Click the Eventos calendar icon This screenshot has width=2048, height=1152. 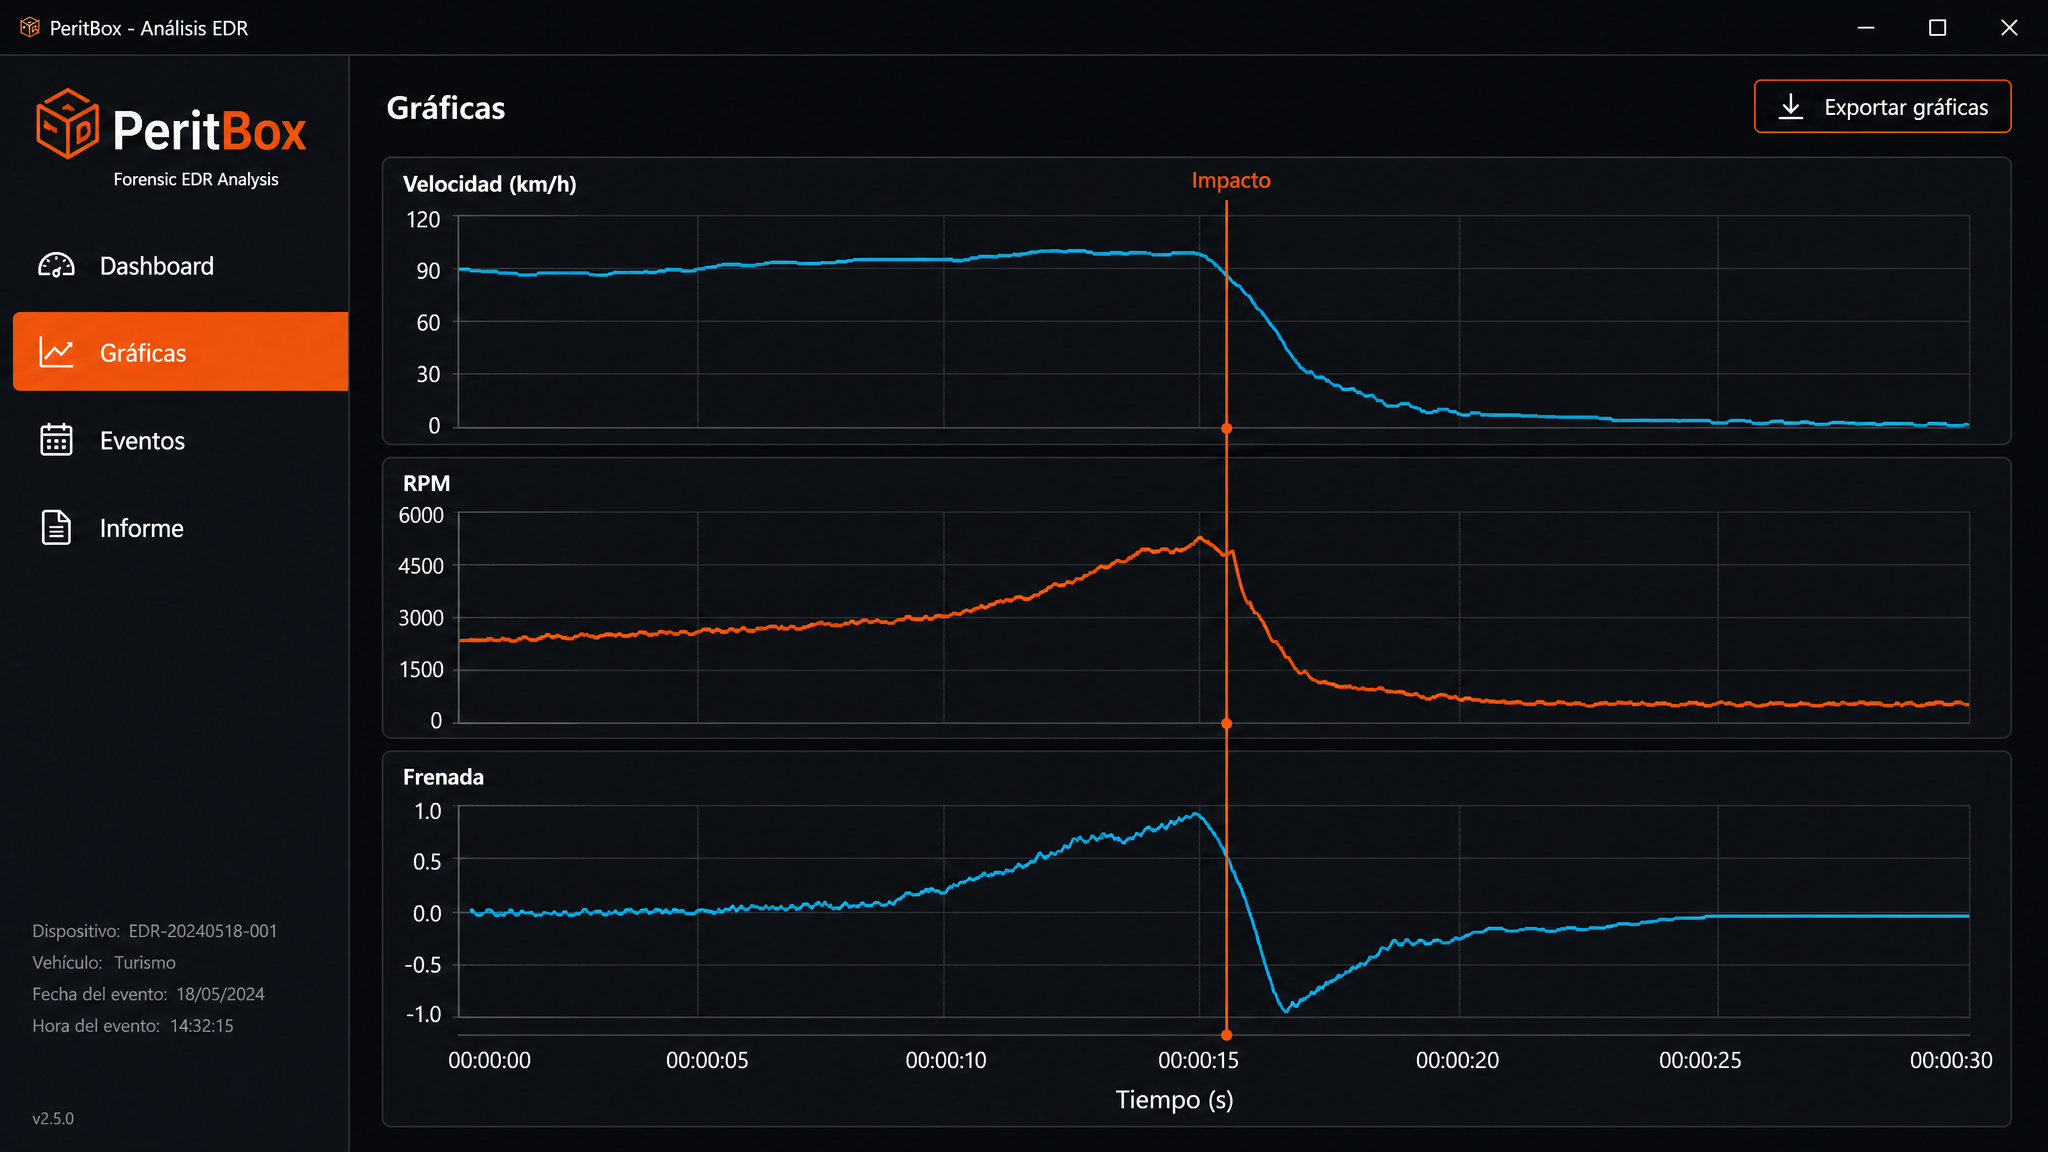coord(56,440)
